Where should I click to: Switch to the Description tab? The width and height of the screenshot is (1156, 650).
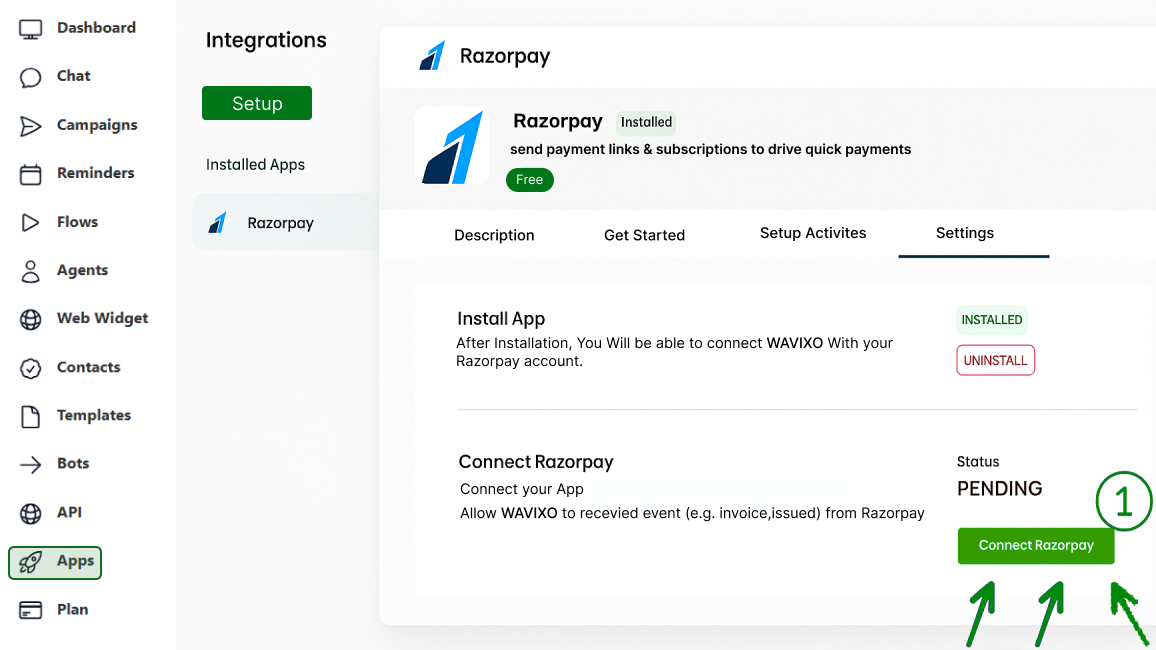click(x=494, y=235)
